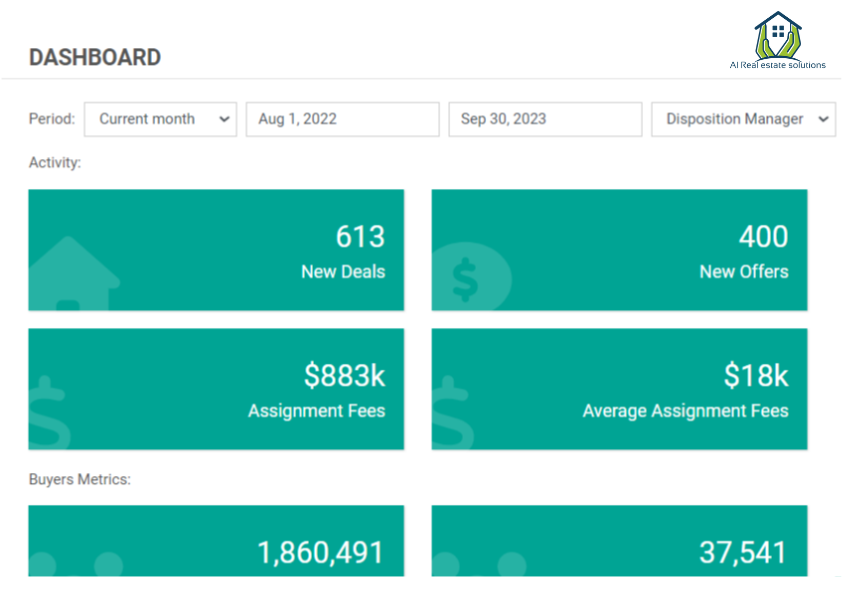Click the 37,541 buyers metric value
The height and width of the screenshot is (597, 850).
742,553
